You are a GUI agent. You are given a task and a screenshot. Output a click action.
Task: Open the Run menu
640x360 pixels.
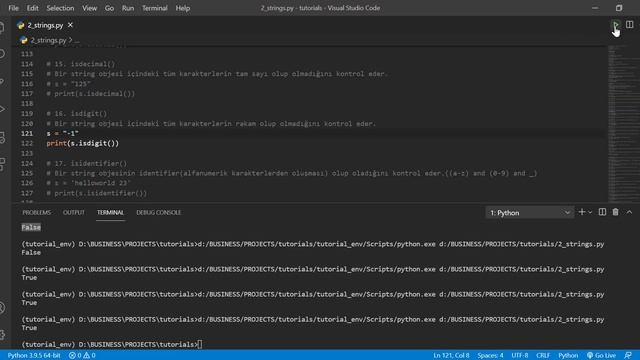click(x=128, y=8)
